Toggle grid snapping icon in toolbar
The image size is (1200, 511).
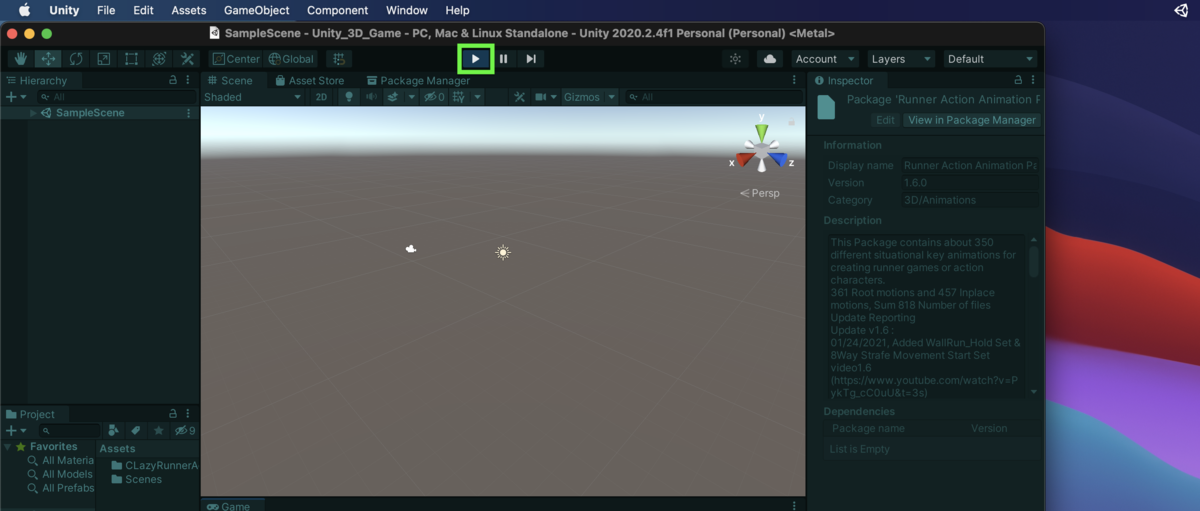[x=339, y=59]
